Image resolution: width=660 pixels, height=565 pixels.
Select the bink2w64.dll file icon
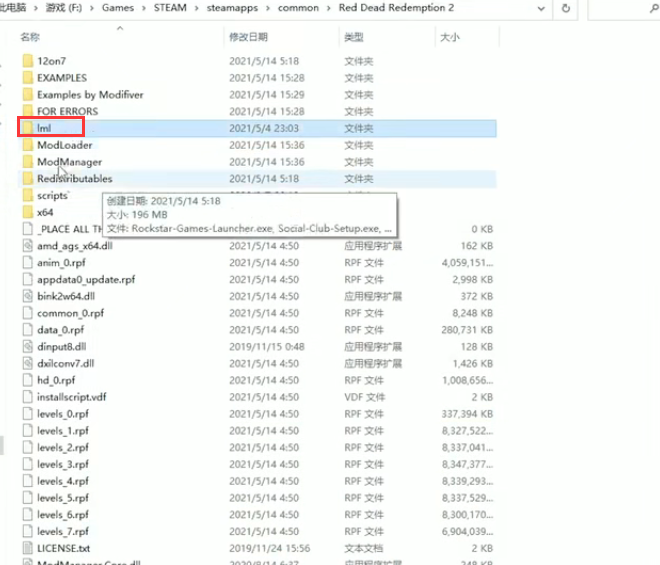(28, 296)
